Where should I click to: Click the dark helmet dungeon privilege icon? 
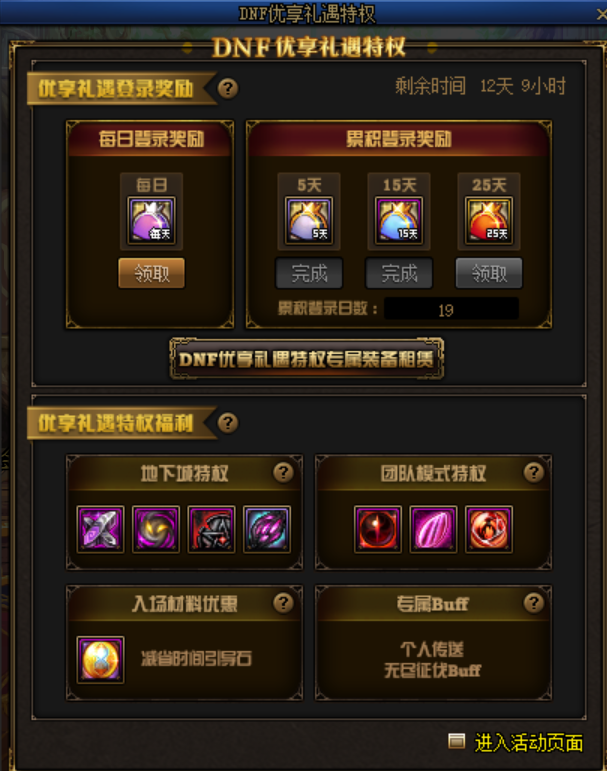[x=212, y=529]
